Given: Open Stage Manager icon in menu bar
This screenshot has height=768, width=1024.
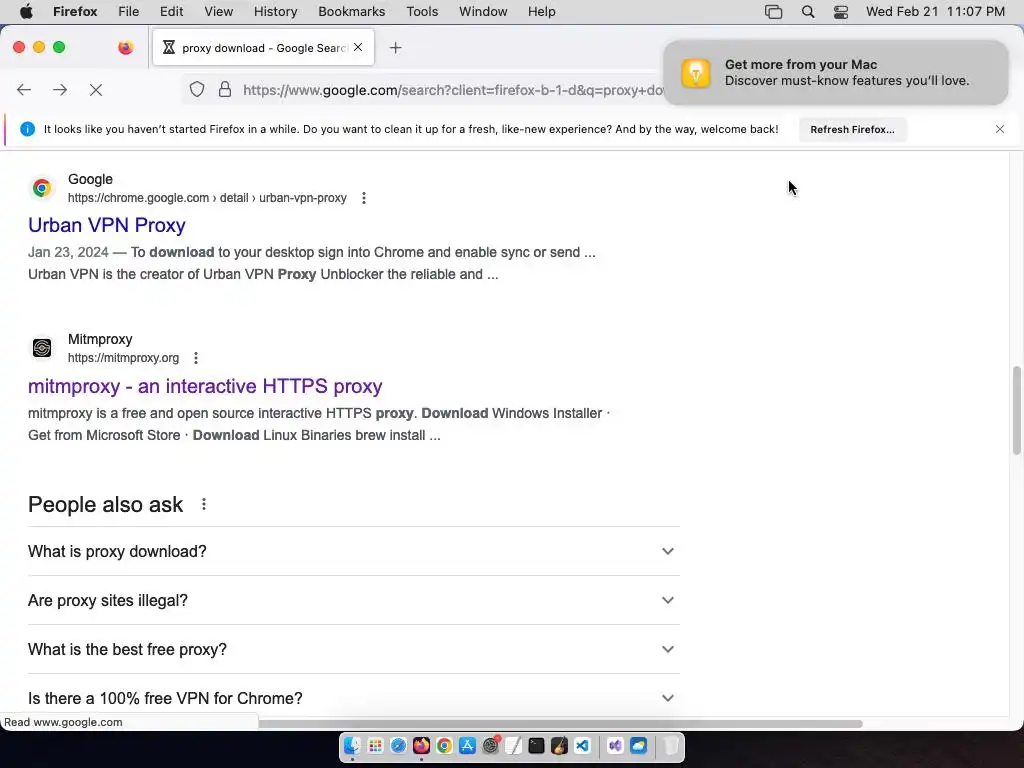Looking at the screenshot, I should 773,11.
